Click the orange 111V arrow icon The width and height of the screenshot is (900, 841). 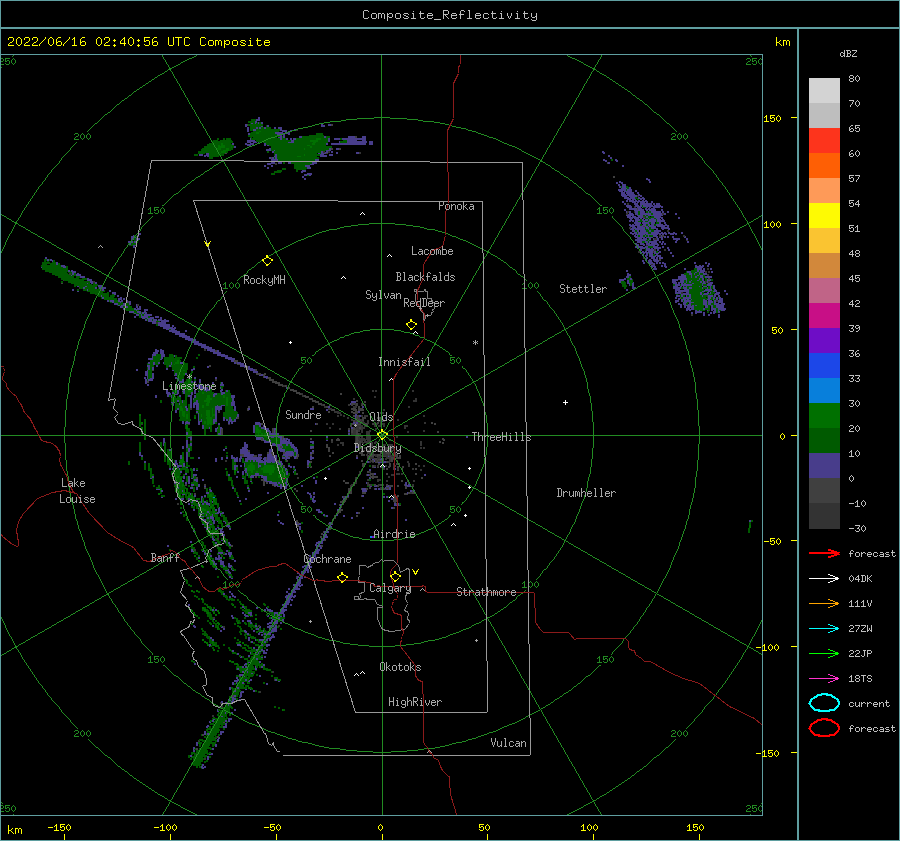click(x=824, y=603)
